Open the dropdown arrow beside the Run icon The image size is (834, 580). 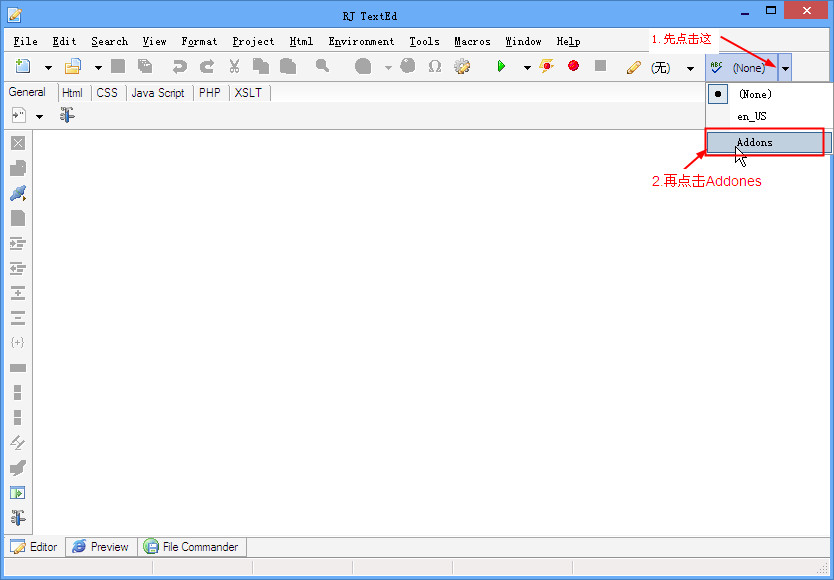coord(526,68)
